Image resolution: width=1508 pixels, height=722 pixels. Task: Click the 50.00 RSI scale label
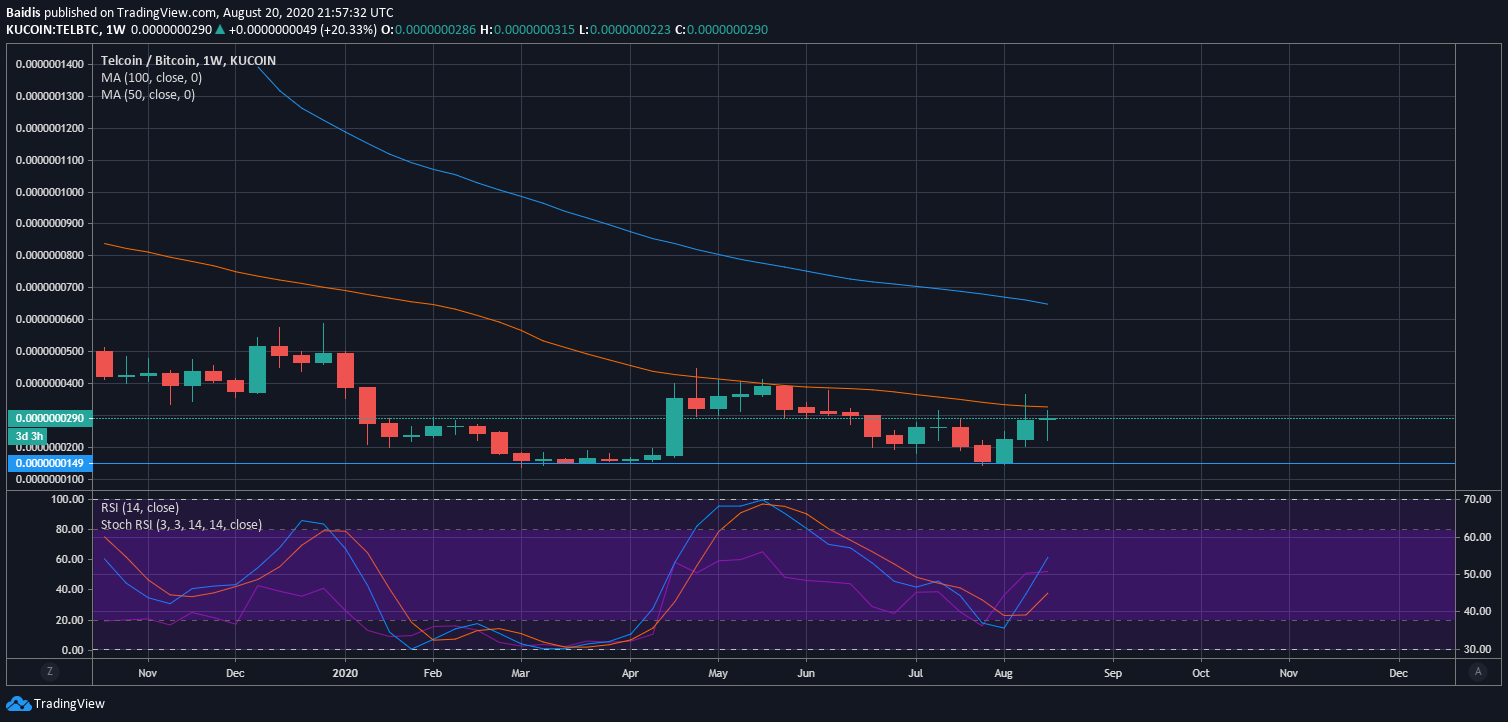1477,575
